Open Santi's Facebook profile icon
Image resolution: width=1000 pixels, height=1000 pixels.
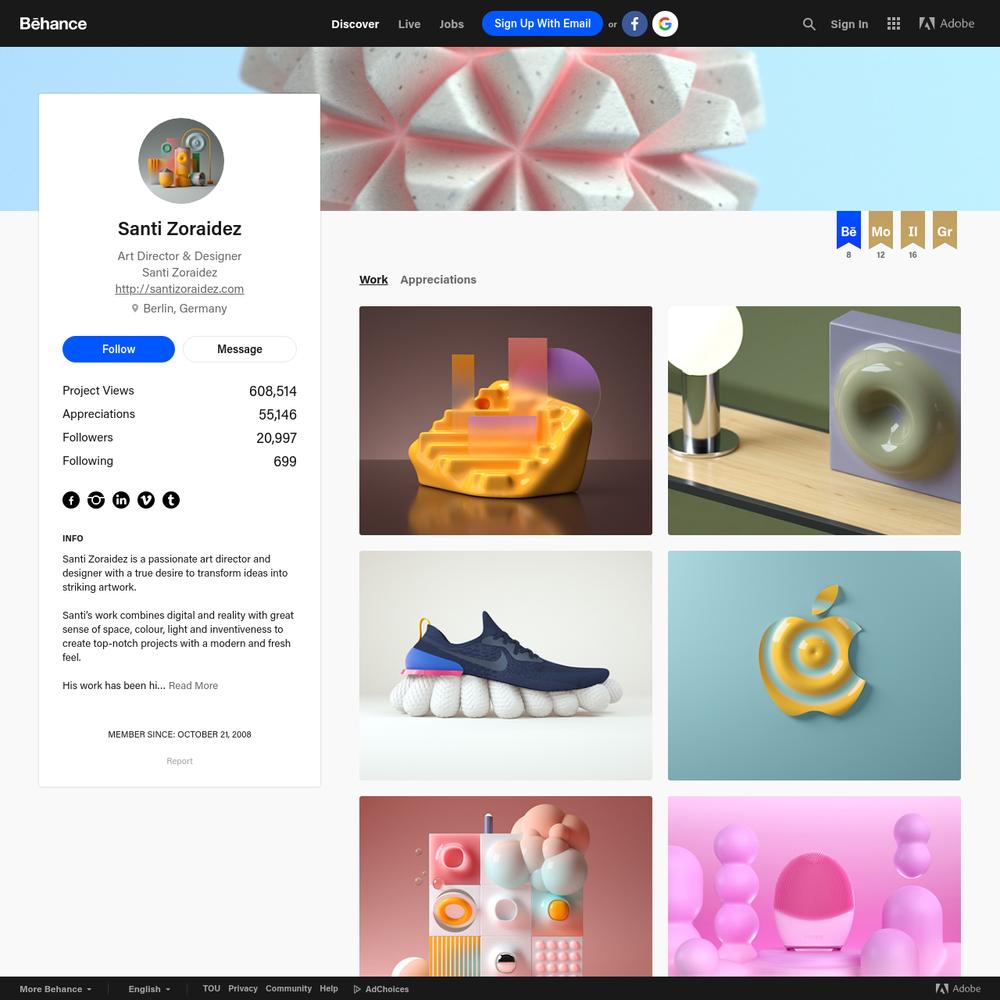coord(71,500)
